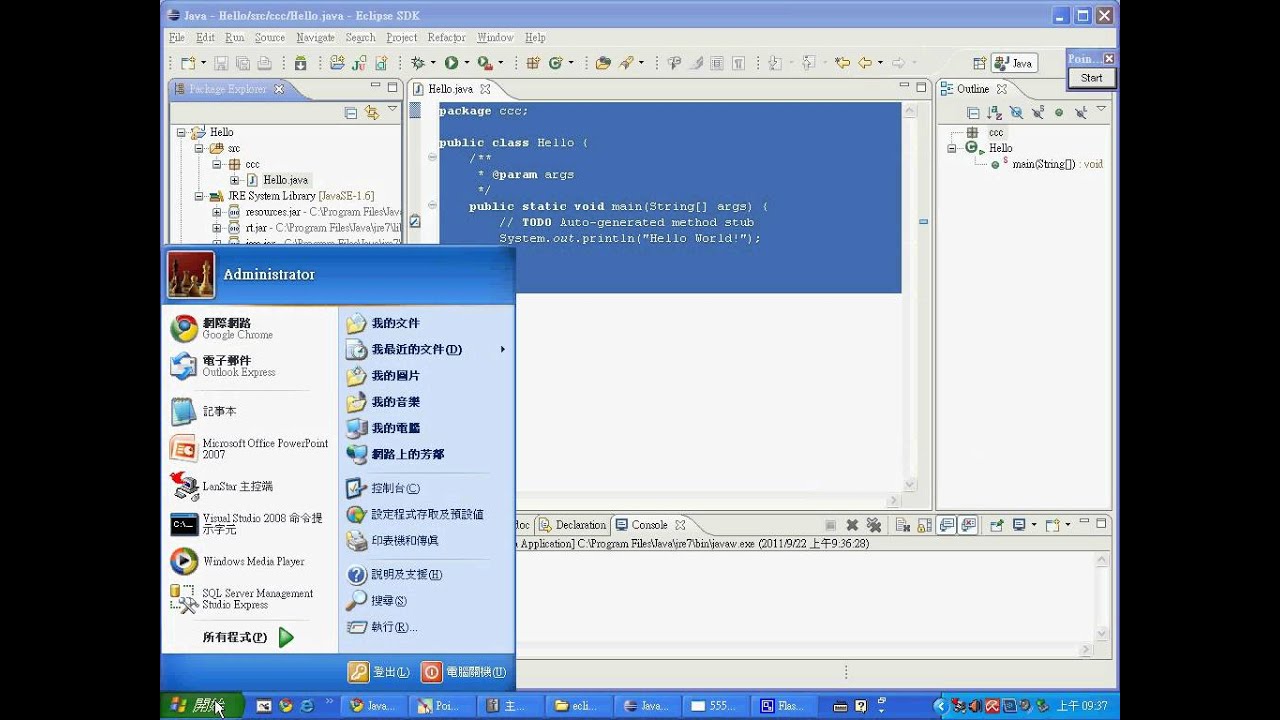This screenshot has height=720, width=1280.
Task: Toggle Show Console on standard error change
Action: [x=966, y=524]
